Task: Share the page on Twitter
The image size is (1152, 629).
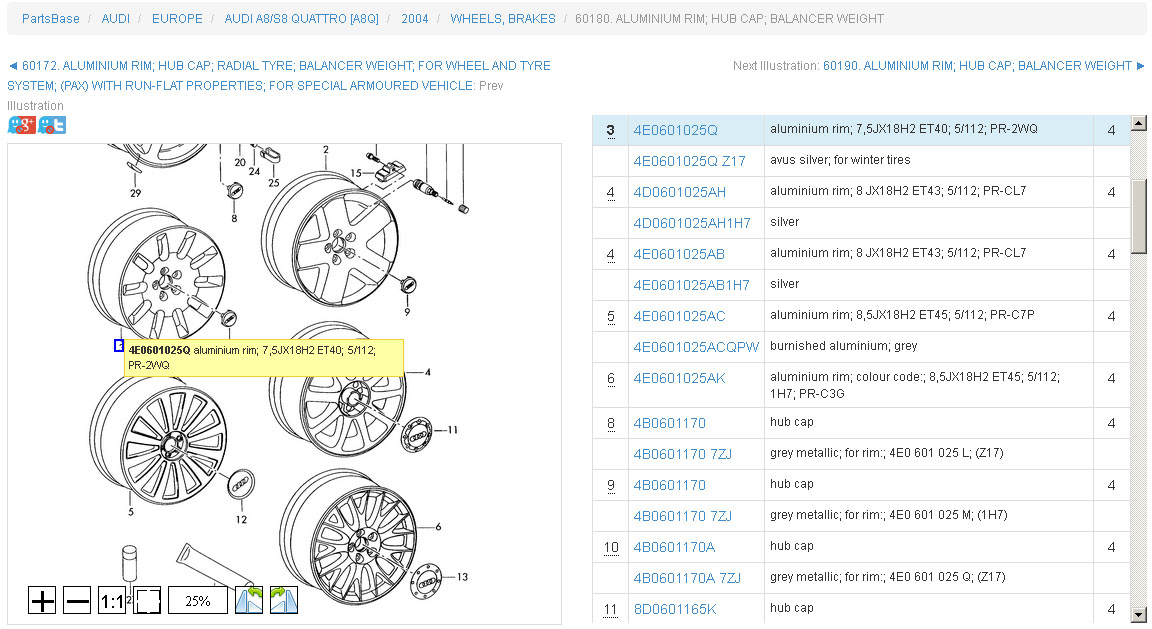Action: click(x=51, y=125)
